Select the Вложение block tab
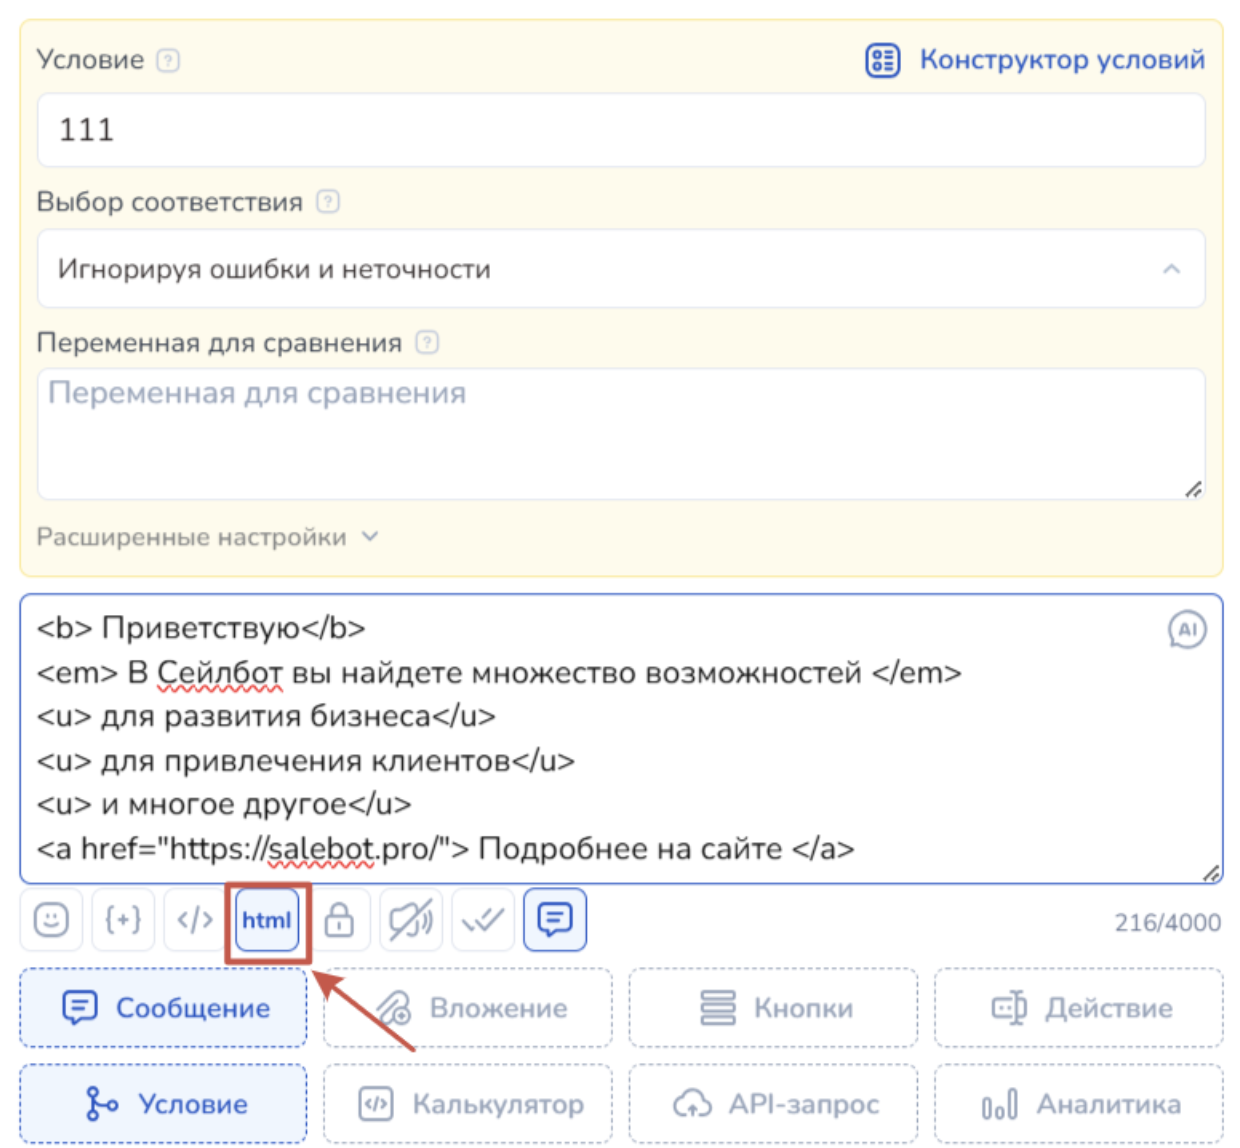The width and height of the screenshot is (1240, 1148). click(468, 1008)
